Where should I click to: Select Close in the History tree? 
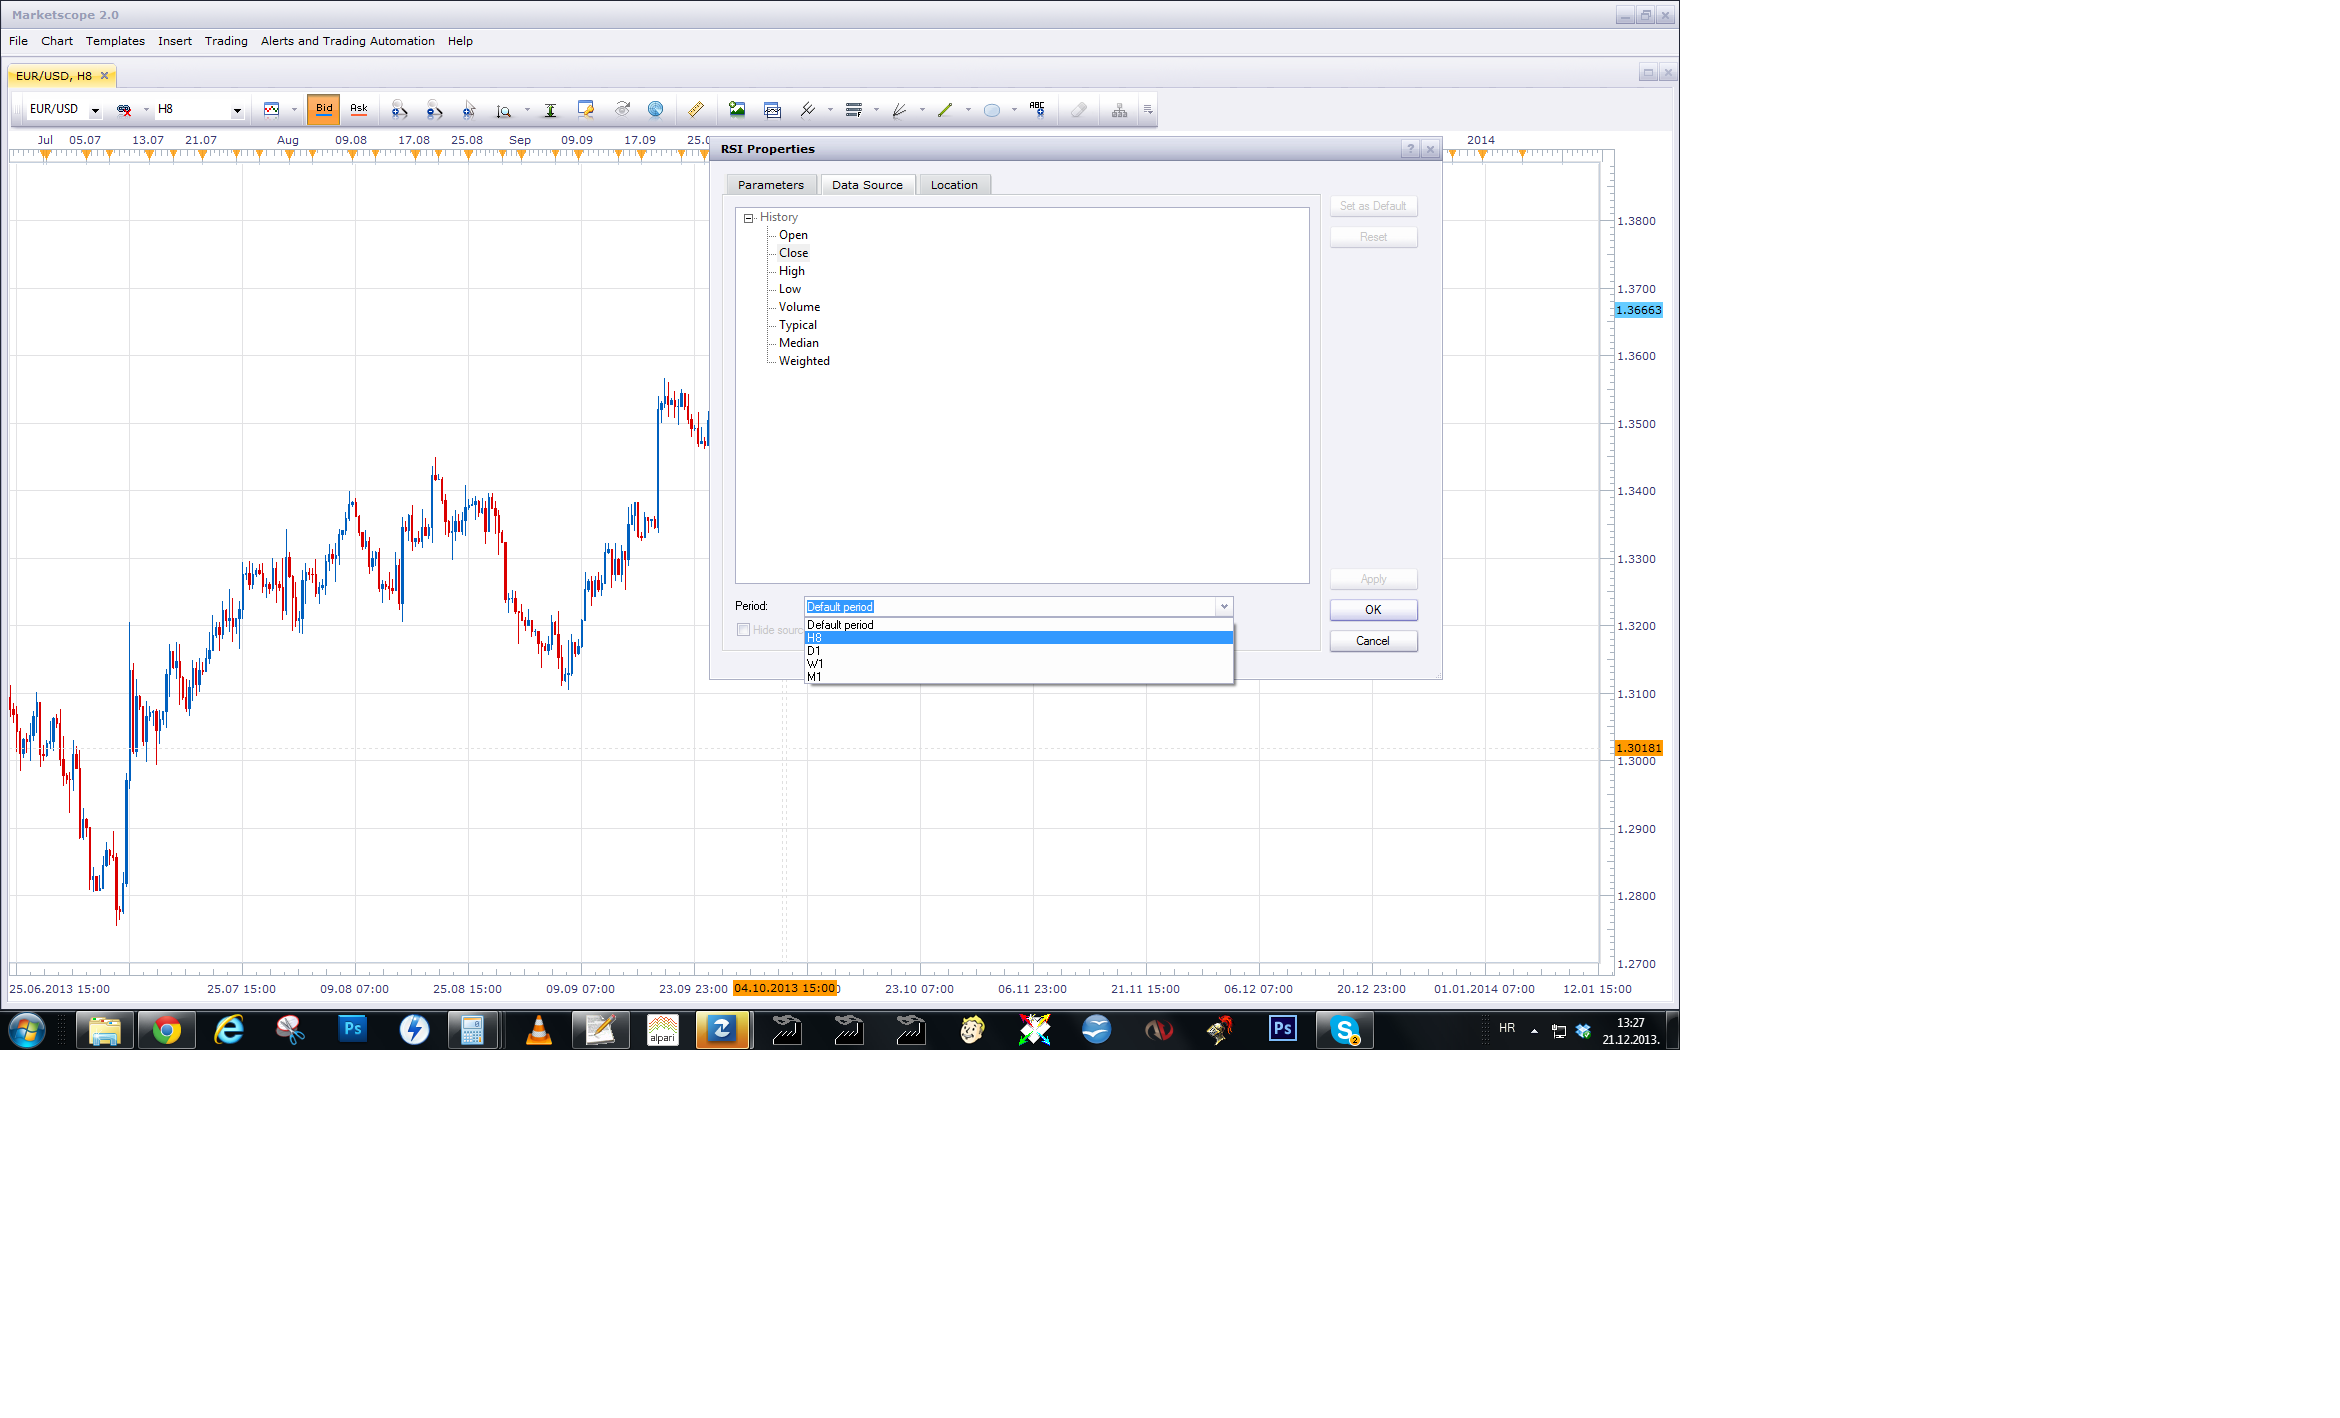point(793,253)
